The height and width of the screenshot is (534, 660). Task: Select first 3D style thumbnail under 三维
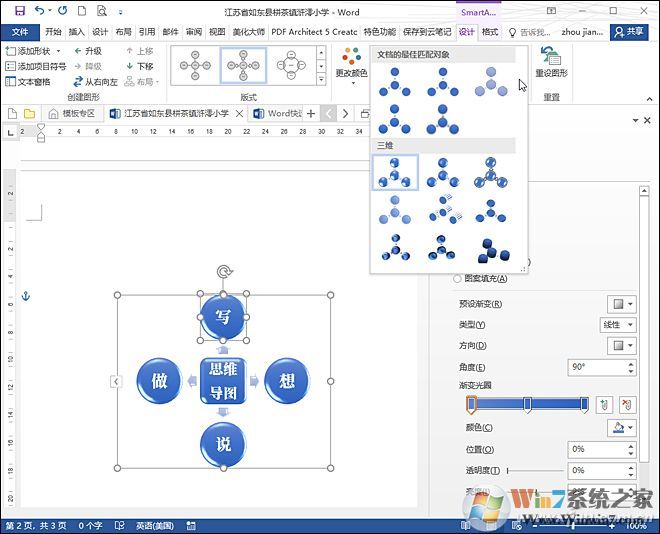tap(395, 172)
